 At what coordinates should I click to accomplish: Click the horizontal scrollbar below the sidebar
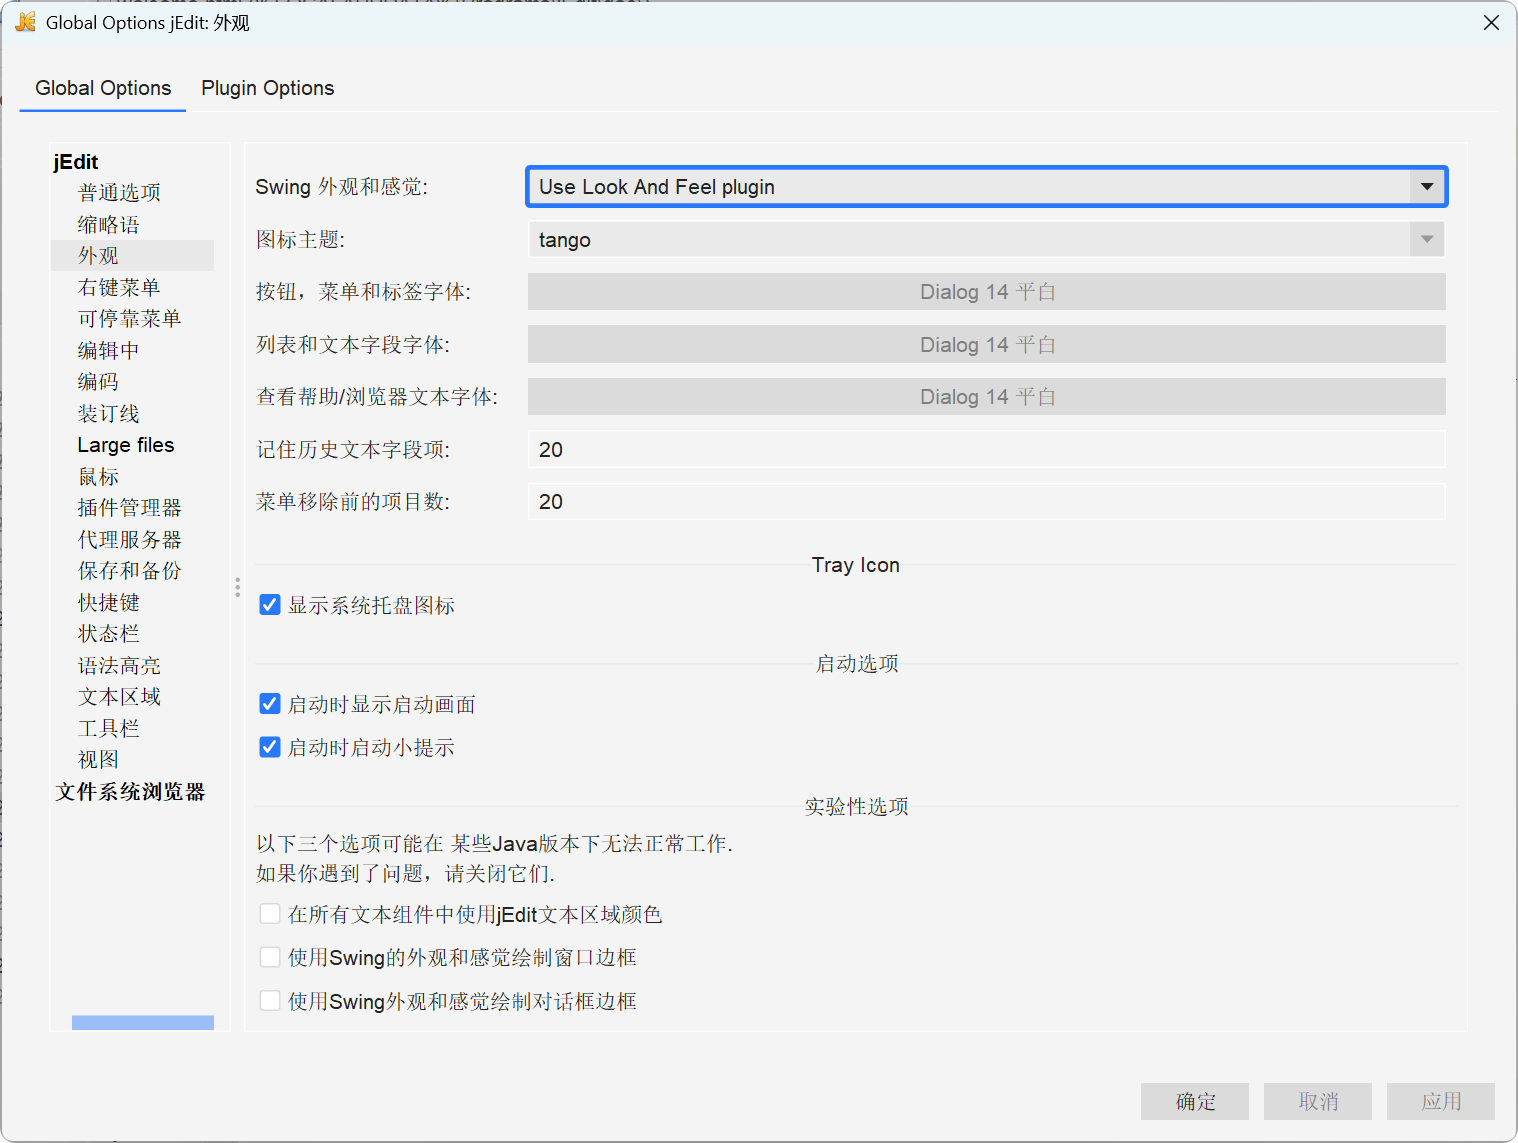point(142,1023)
